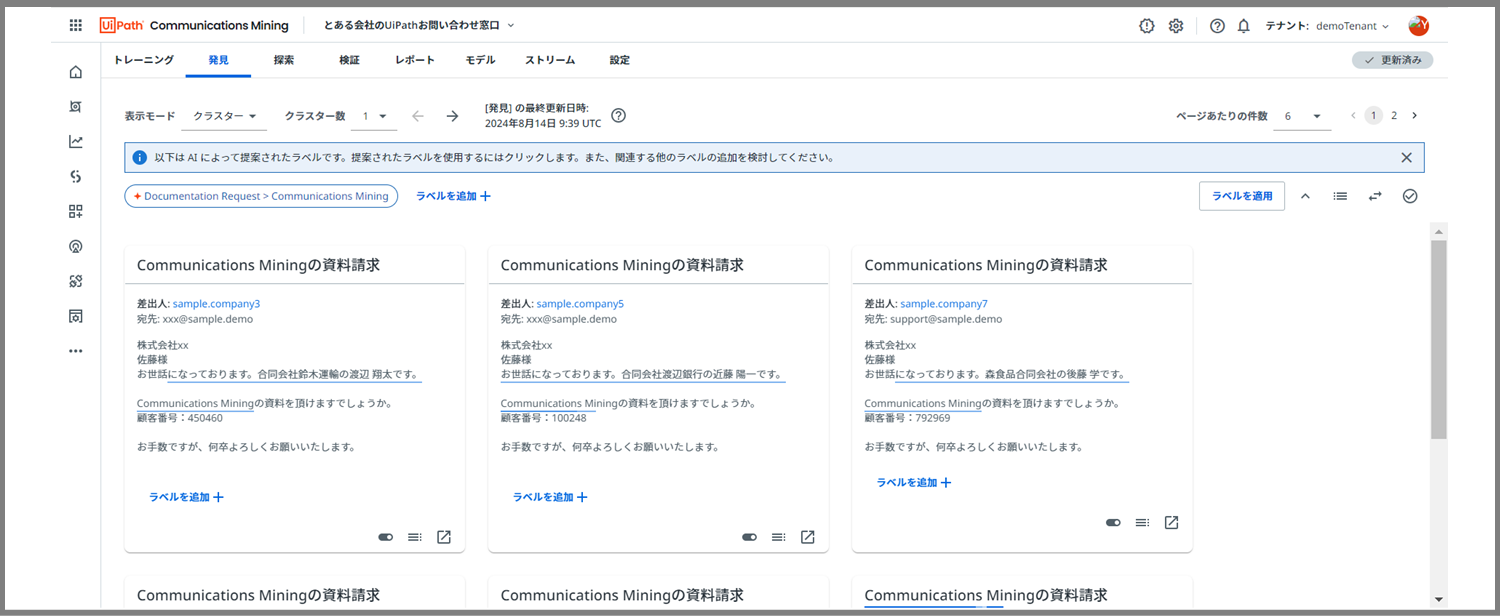Click ラベルを追加 next to suggested label

(453, 196)
